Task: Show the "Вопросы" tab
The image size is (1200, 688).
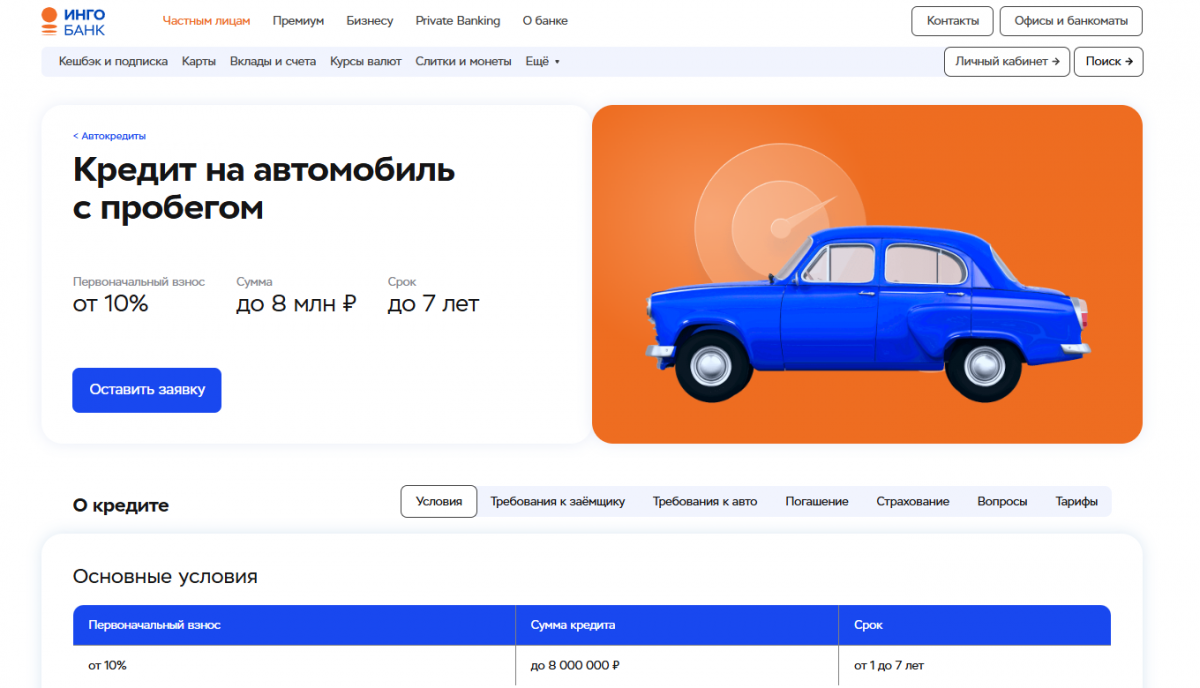Action: coord(1002,502)
